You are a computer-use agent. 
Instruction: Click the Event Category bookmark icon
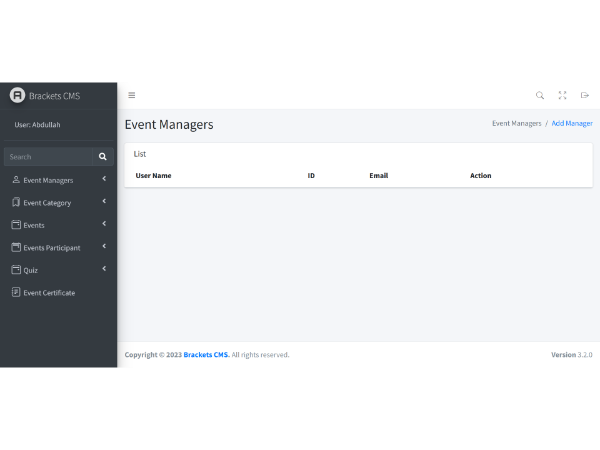[16, 202]
